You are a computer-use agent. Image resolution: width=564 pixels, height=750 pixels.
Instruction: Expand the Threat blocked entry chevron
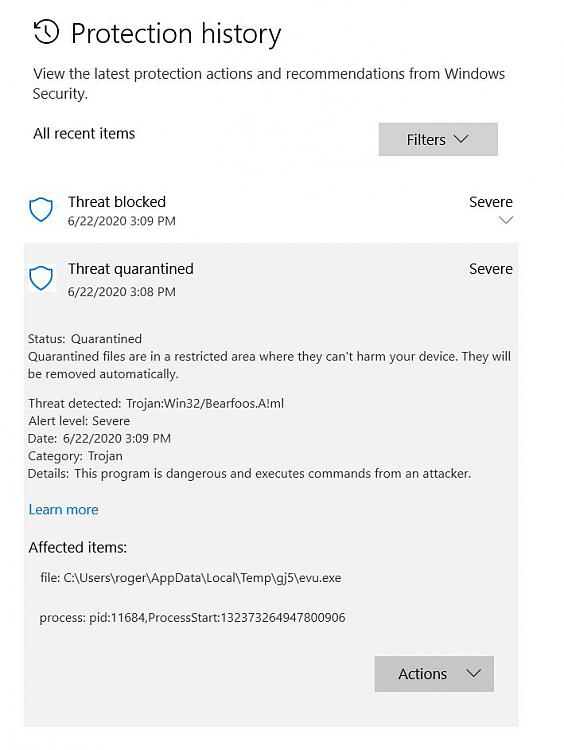pyautogui.click(x=506, y=220)
